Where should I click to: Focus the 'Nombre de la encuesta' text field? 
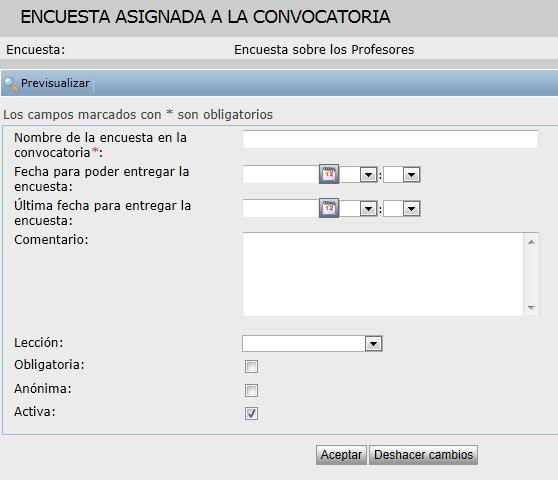[x=390, y=139]
